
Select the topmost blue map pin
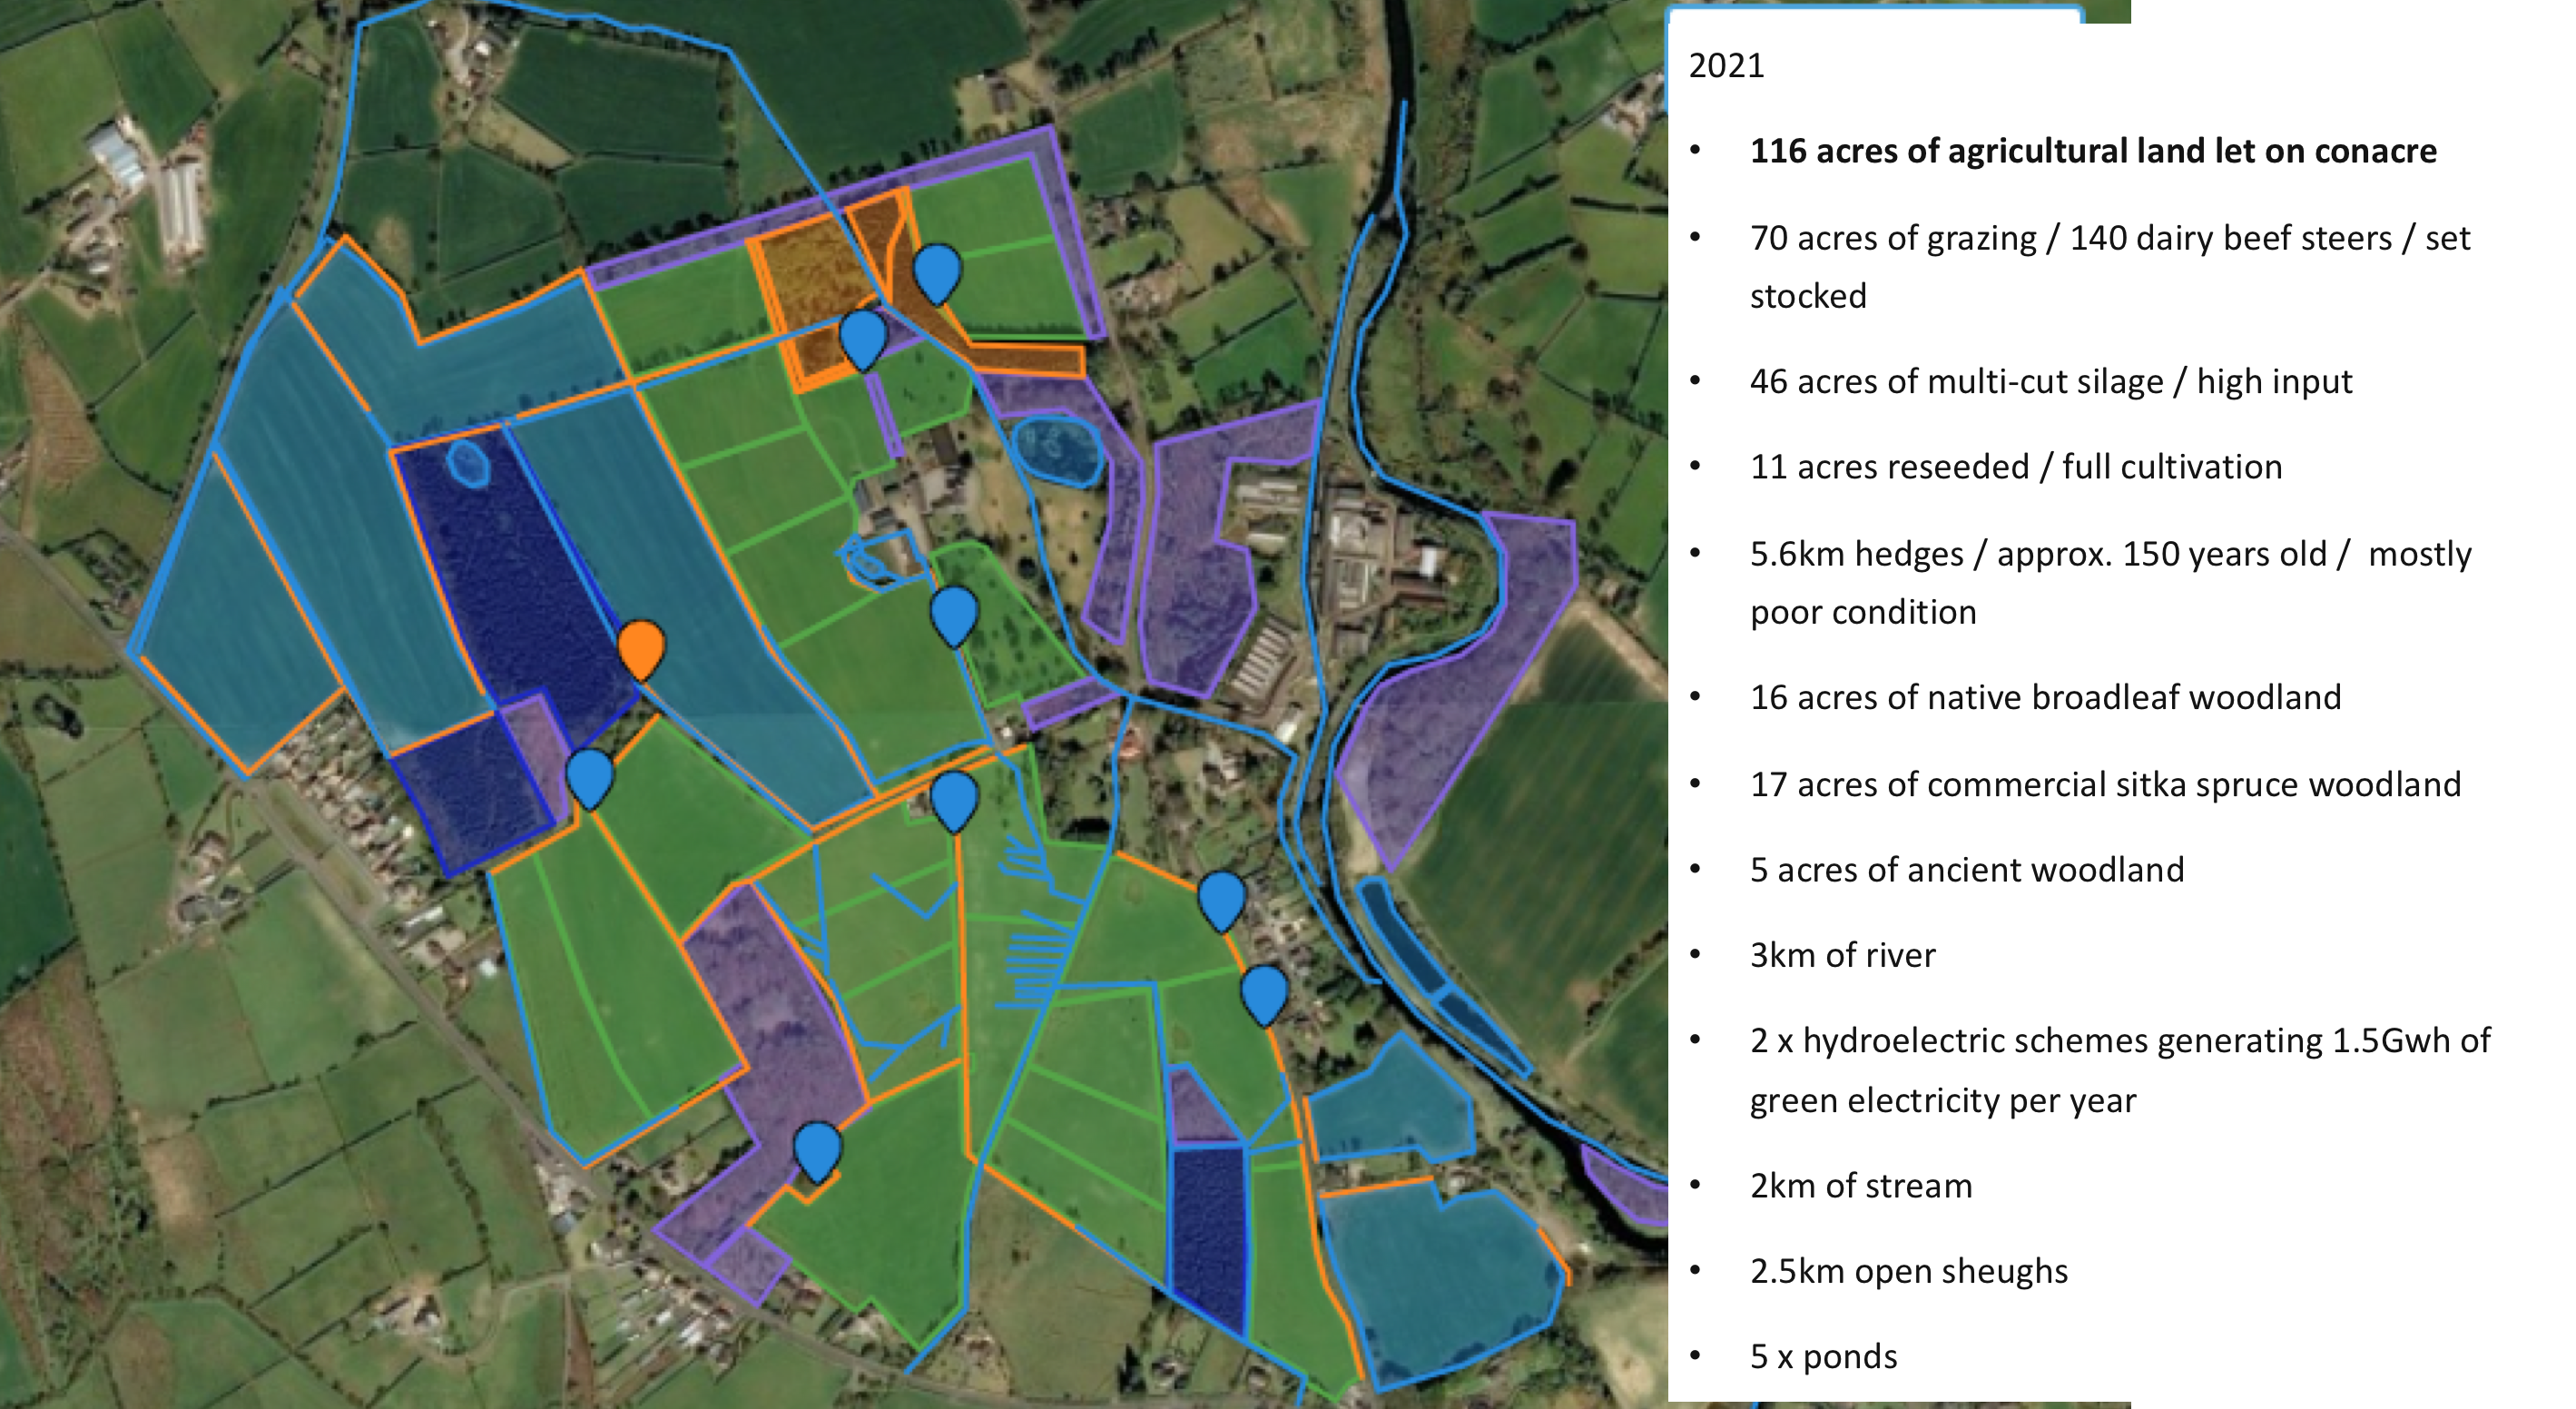[x=937, y=270]
